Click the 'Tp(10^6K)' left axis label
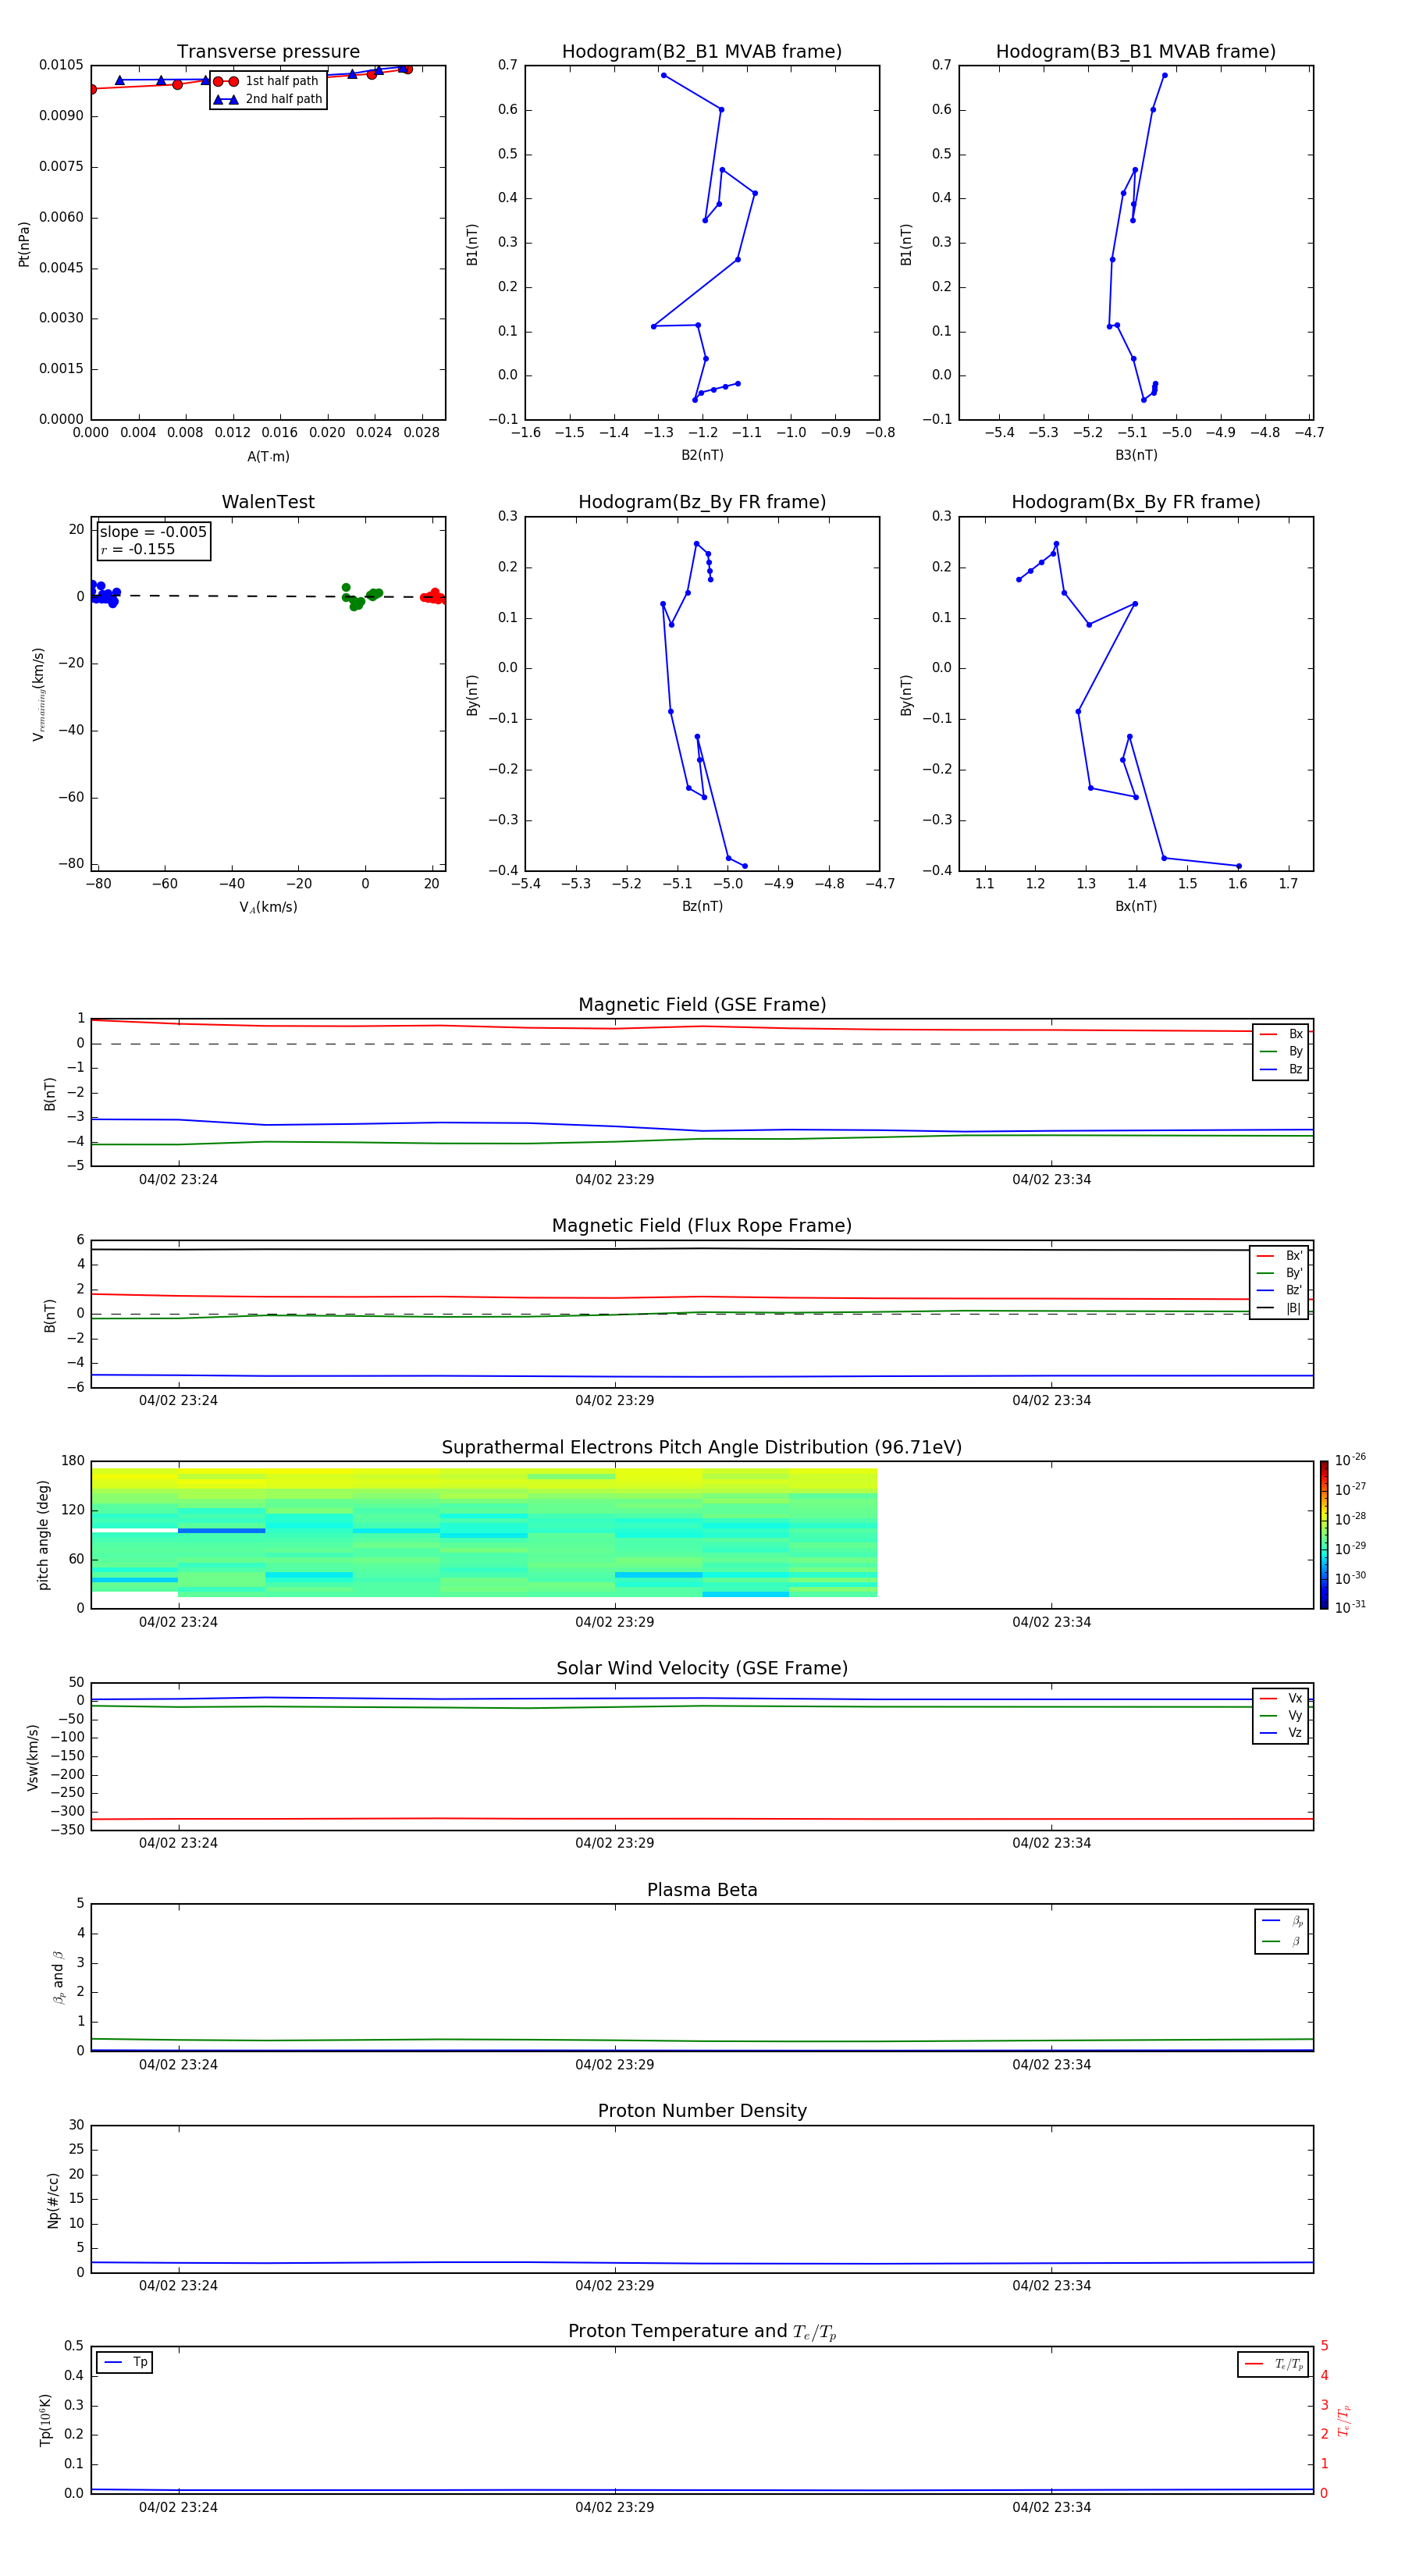 click(x=45, y=2420)
